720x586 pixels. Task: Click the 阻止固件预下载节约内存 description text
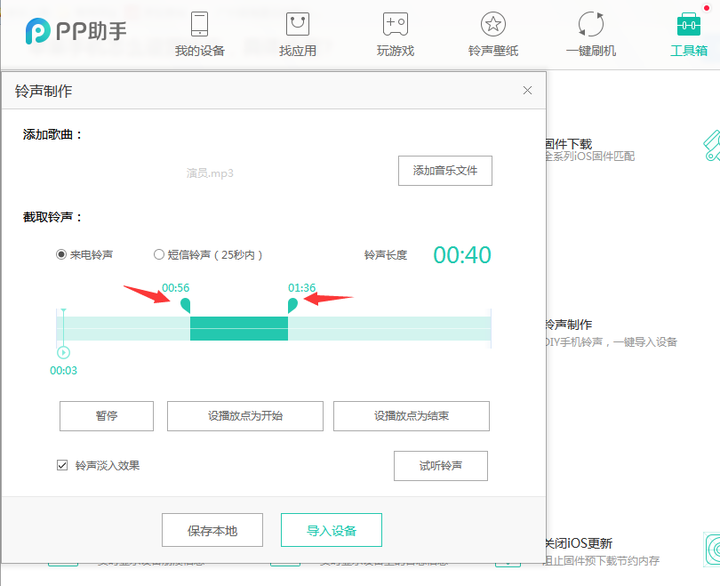(602, 561)
